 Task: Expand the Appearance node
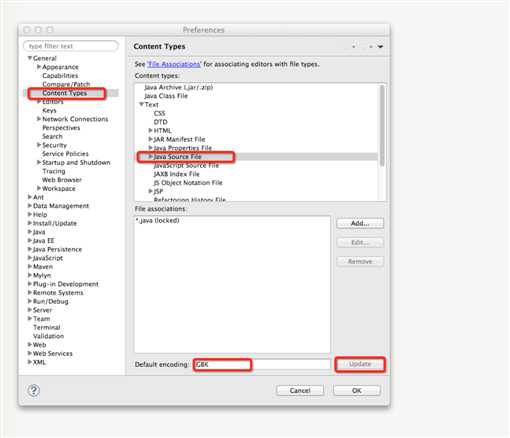pos(39,67)
